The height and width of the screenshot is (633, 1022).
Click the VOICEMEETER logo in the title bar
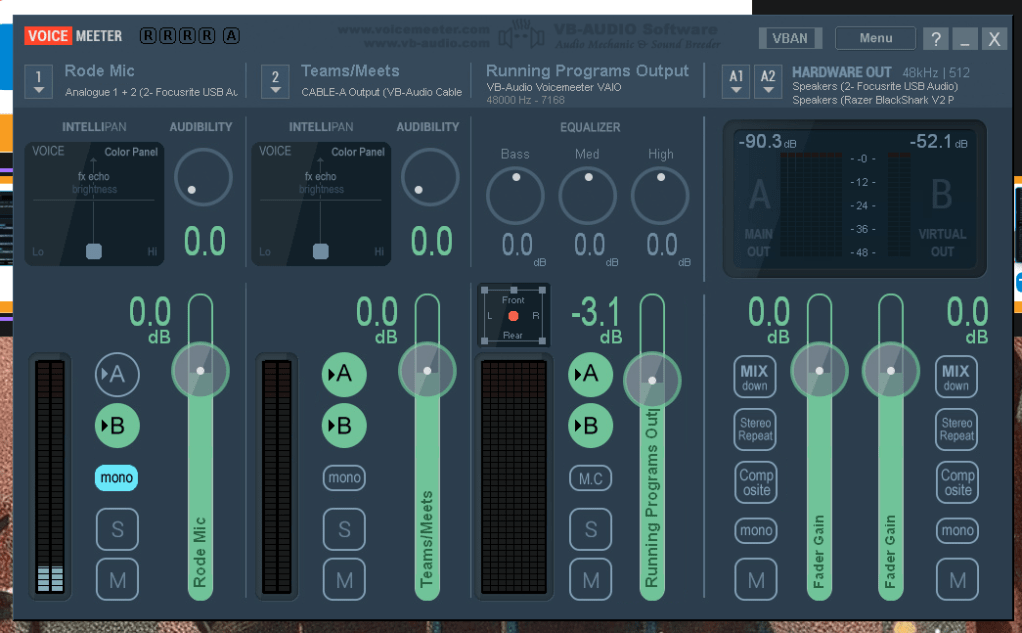click(x=73, y=36)
